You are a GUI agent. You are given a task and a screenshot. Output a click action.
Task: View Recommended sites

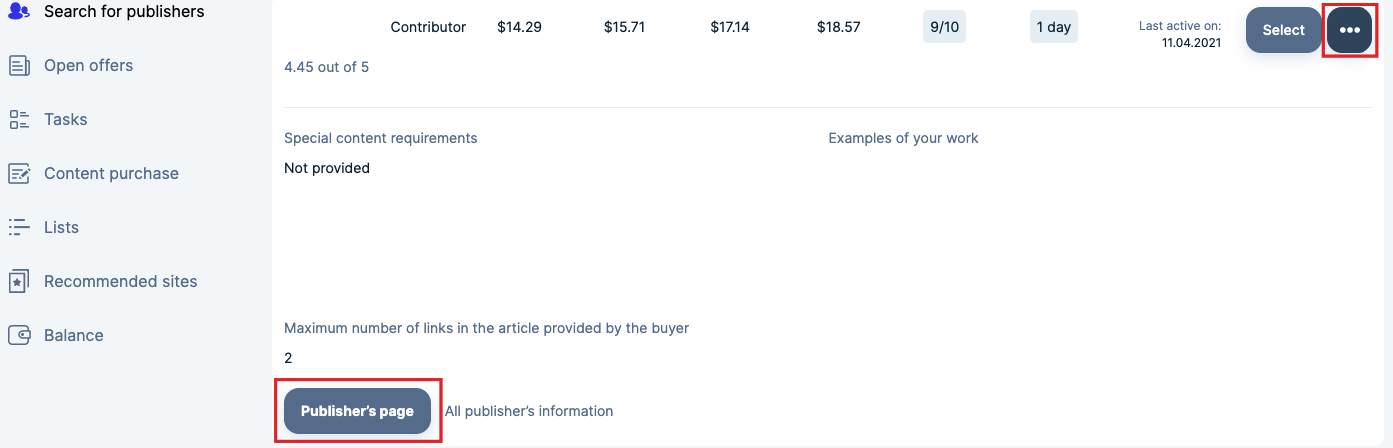point(120,282)
